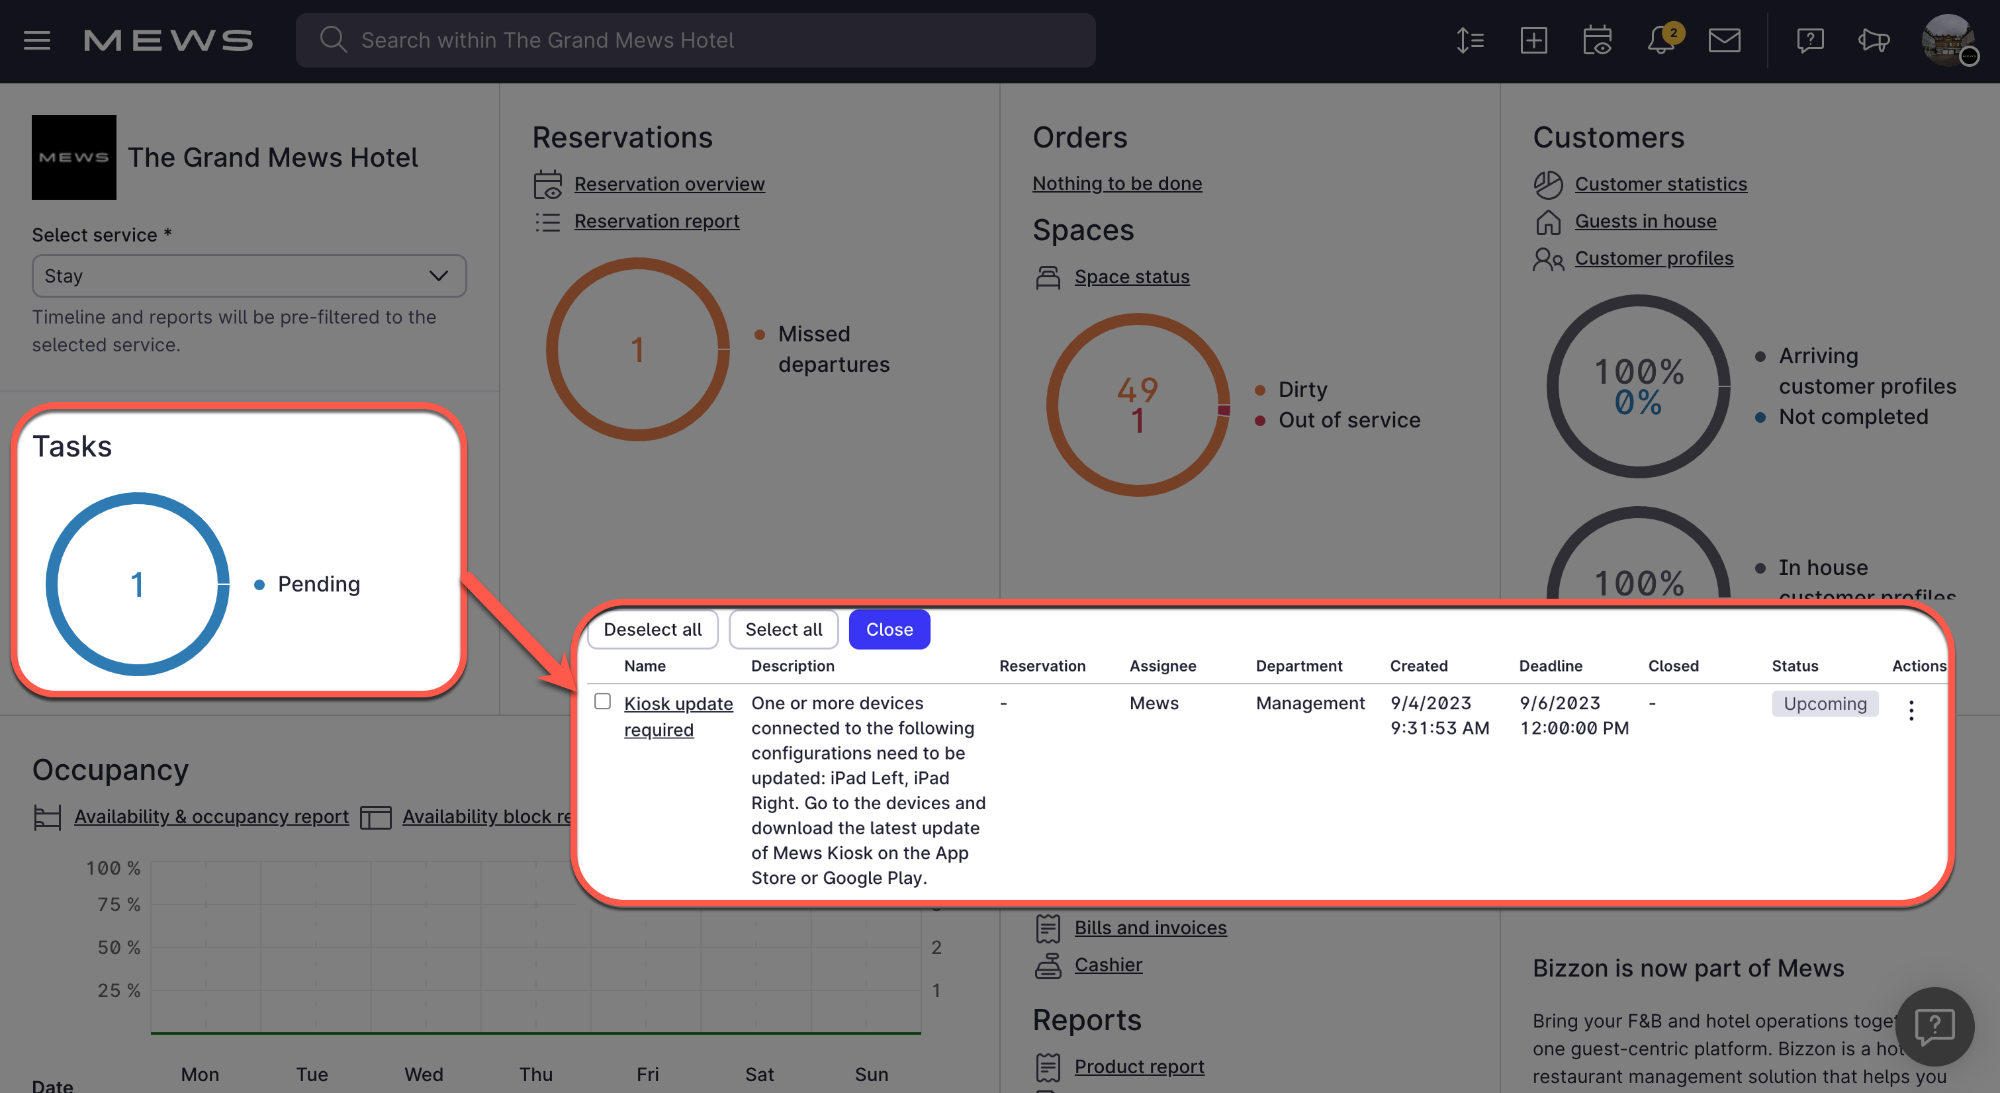Open the Kiosk task actions three-dot menu
Screen dimensions: 2000x1093
click(1911, 710)
